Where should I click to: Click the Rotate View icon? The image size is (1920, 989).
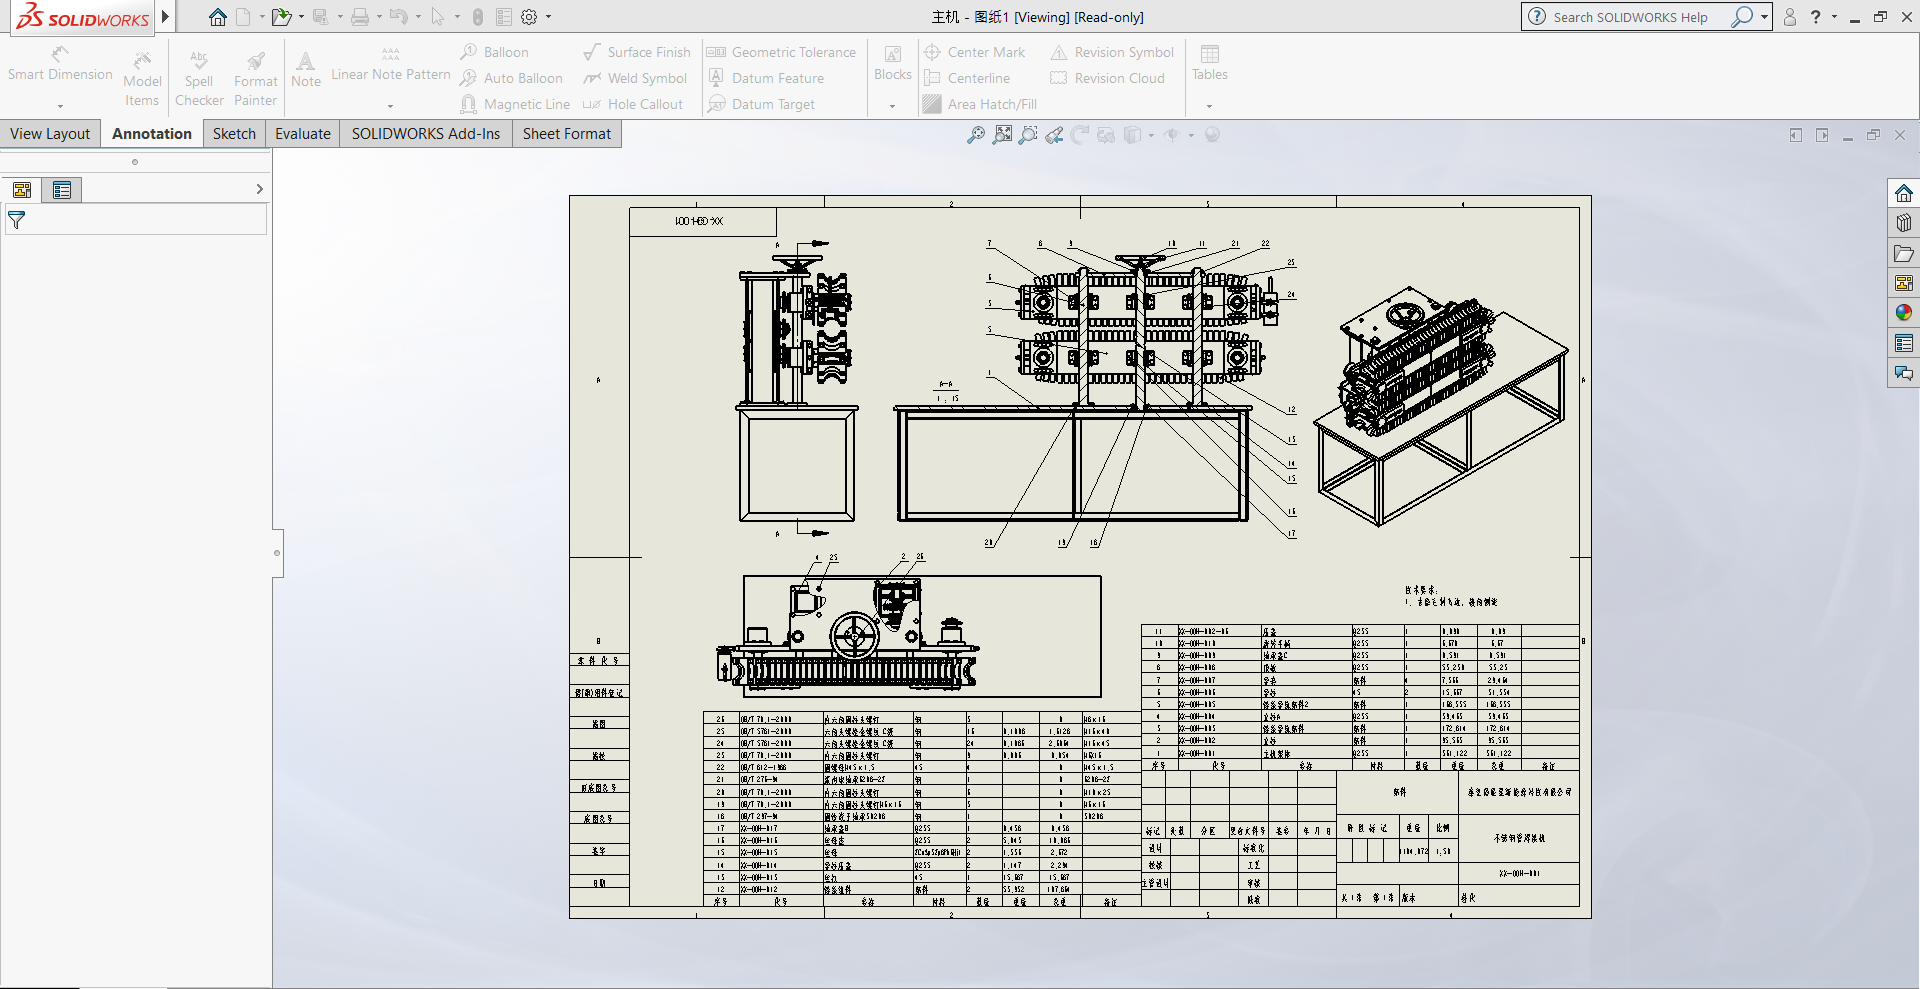1080,135
